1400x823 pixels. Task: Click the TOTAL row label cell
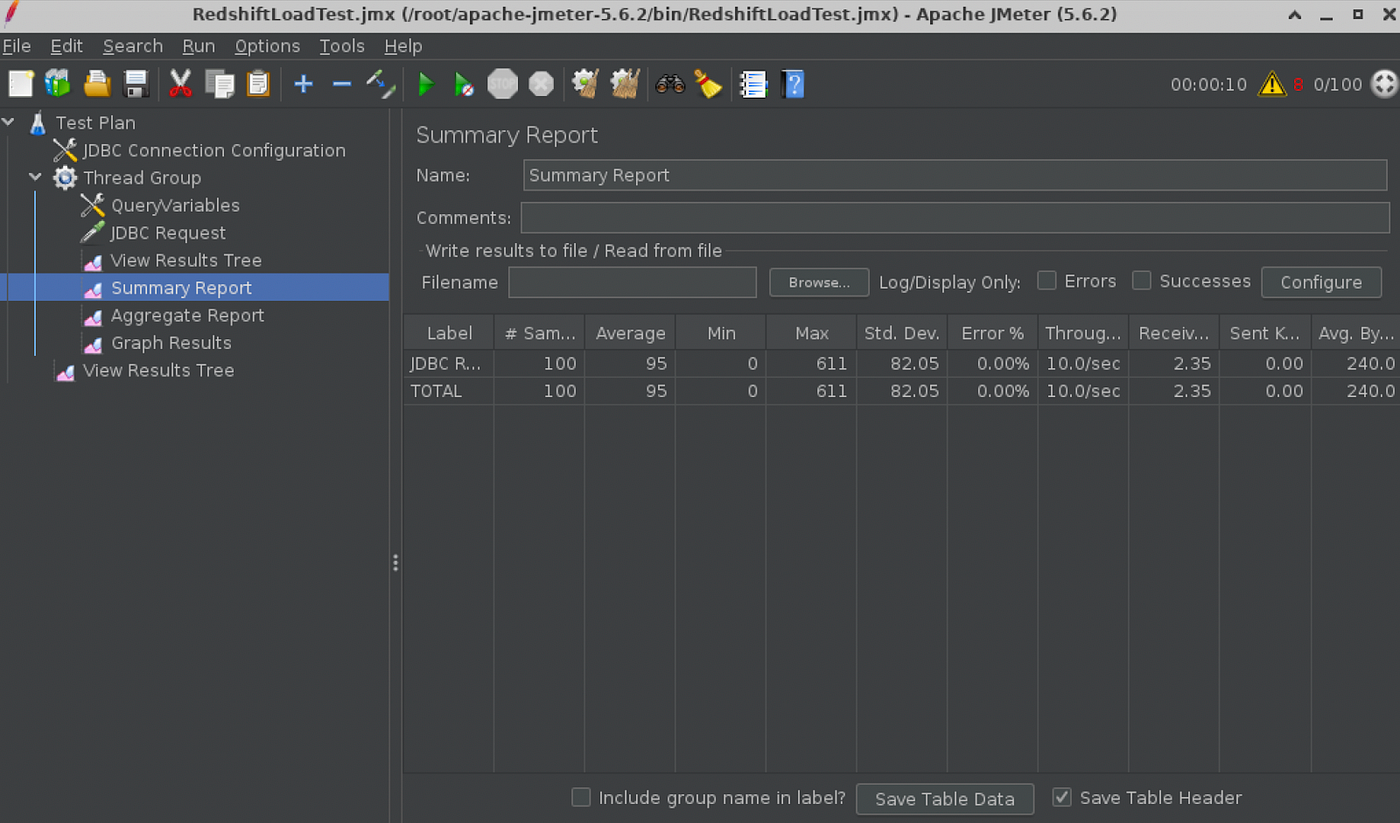click(x=449, y=391)
